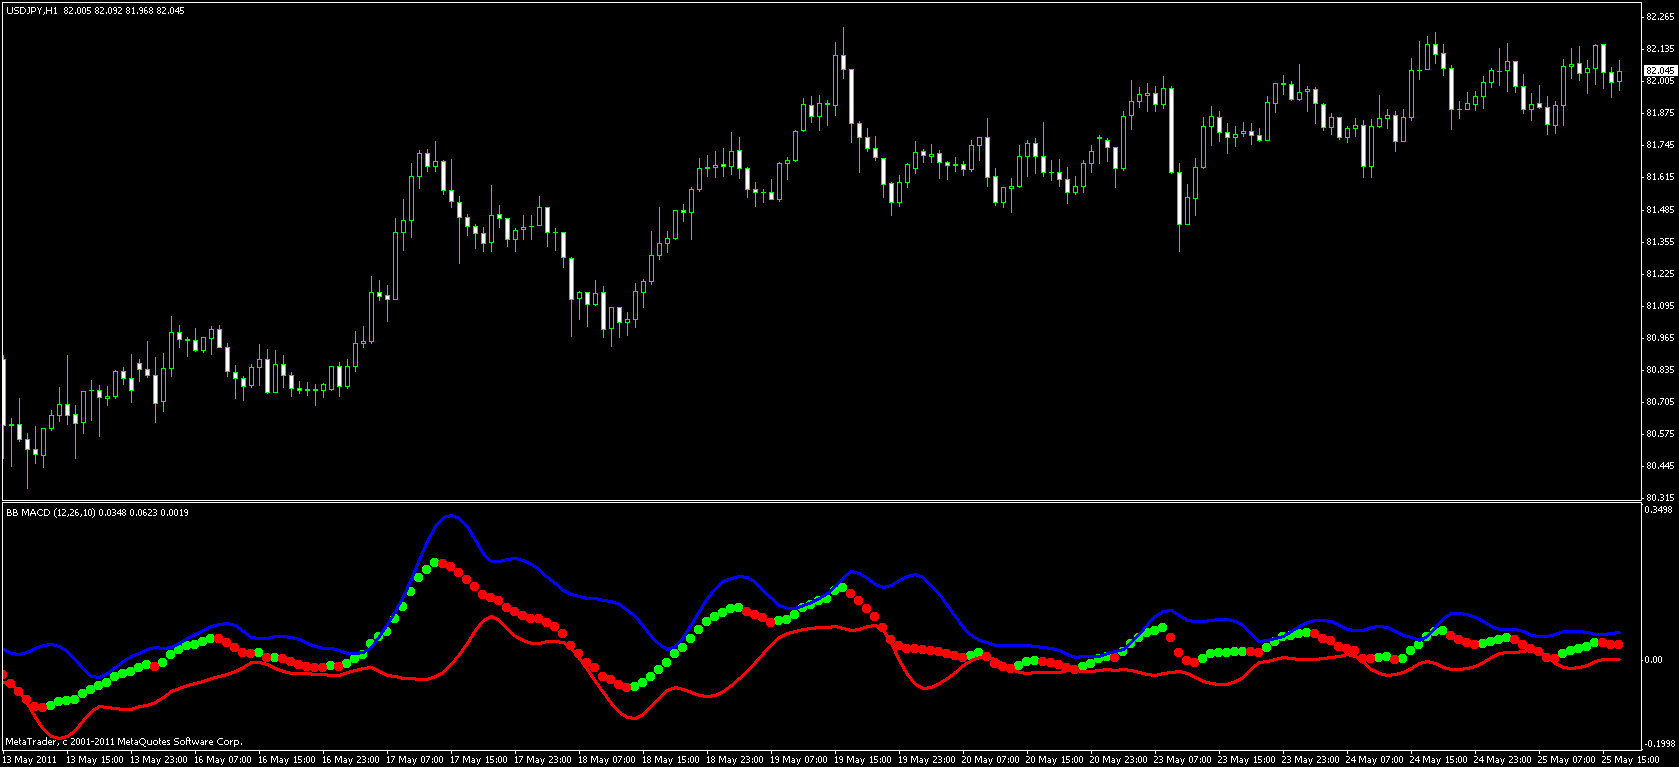Click the 20 May 07:00 time label
The image size is (1679, 767).
coord(991,760)
